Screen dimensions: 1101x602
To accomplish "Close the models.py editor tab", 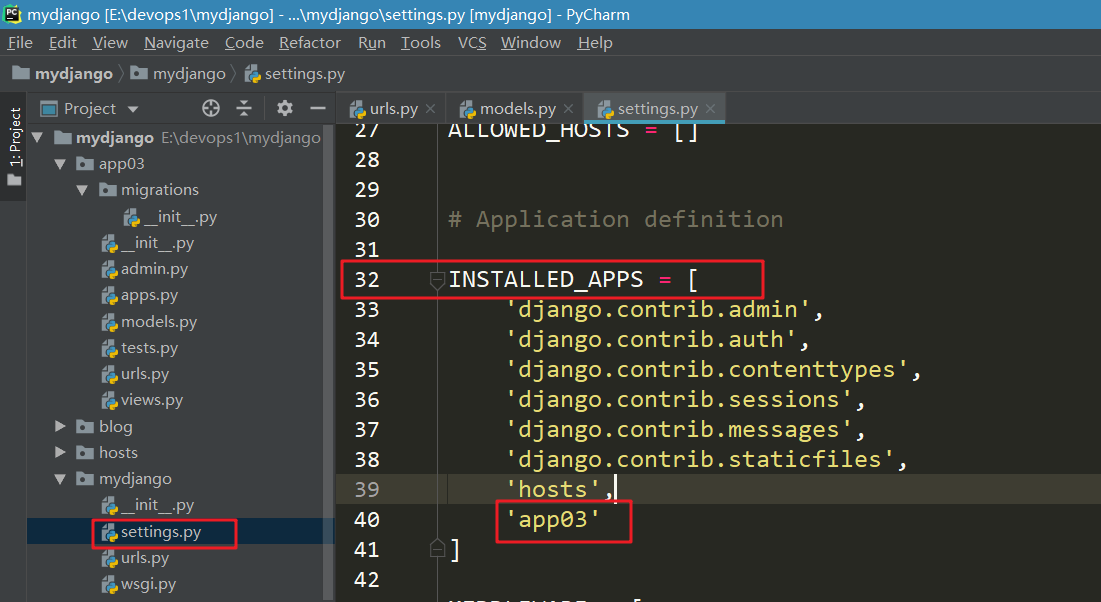I will click(x=568, y=109).
